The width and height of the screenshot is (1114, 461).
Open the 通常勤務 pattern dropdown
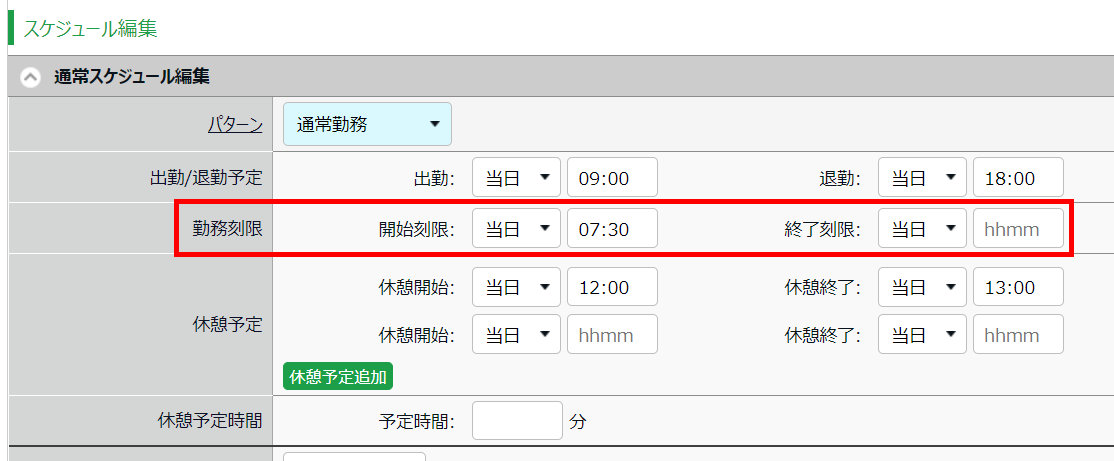coord(367,124)
